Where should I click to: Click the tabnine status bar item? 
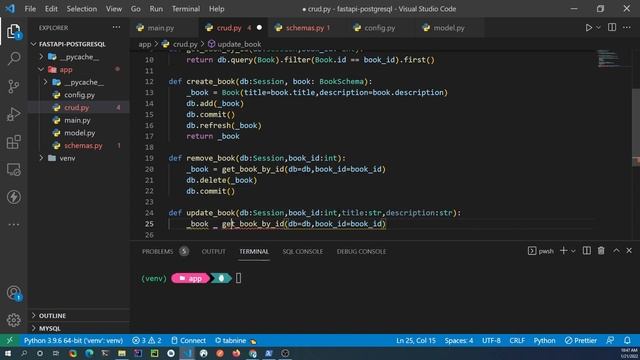click(236, 340)
